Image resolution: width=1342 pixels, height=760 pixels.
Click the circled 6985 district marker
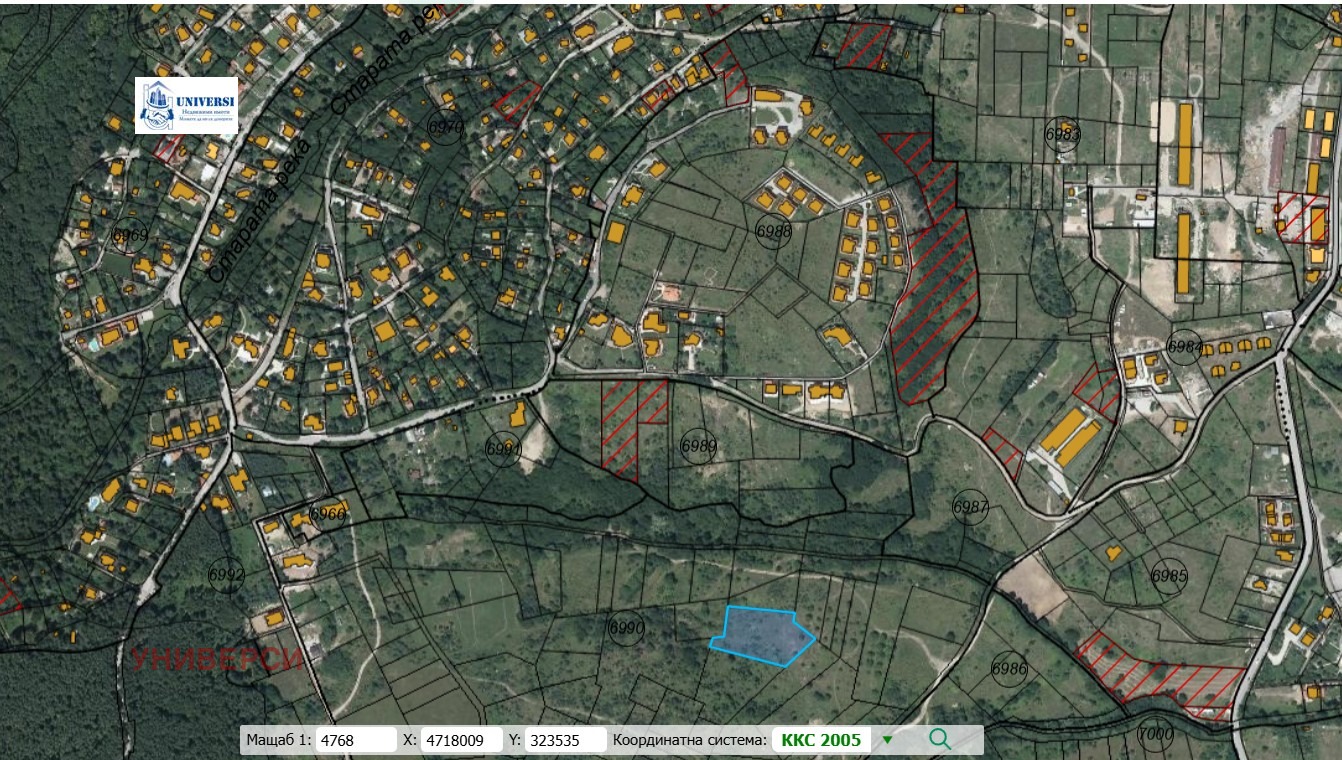(x=1168, y=576)
